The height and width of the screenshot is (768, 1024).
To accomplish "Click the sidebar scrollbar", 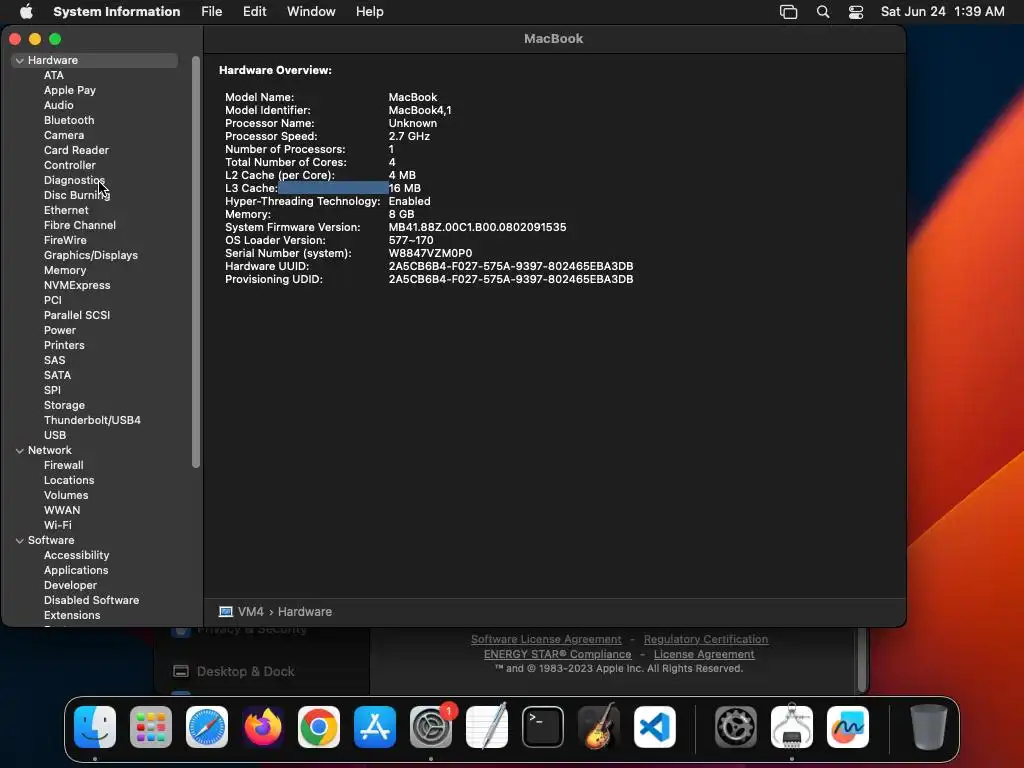I will tap(195, 262).
